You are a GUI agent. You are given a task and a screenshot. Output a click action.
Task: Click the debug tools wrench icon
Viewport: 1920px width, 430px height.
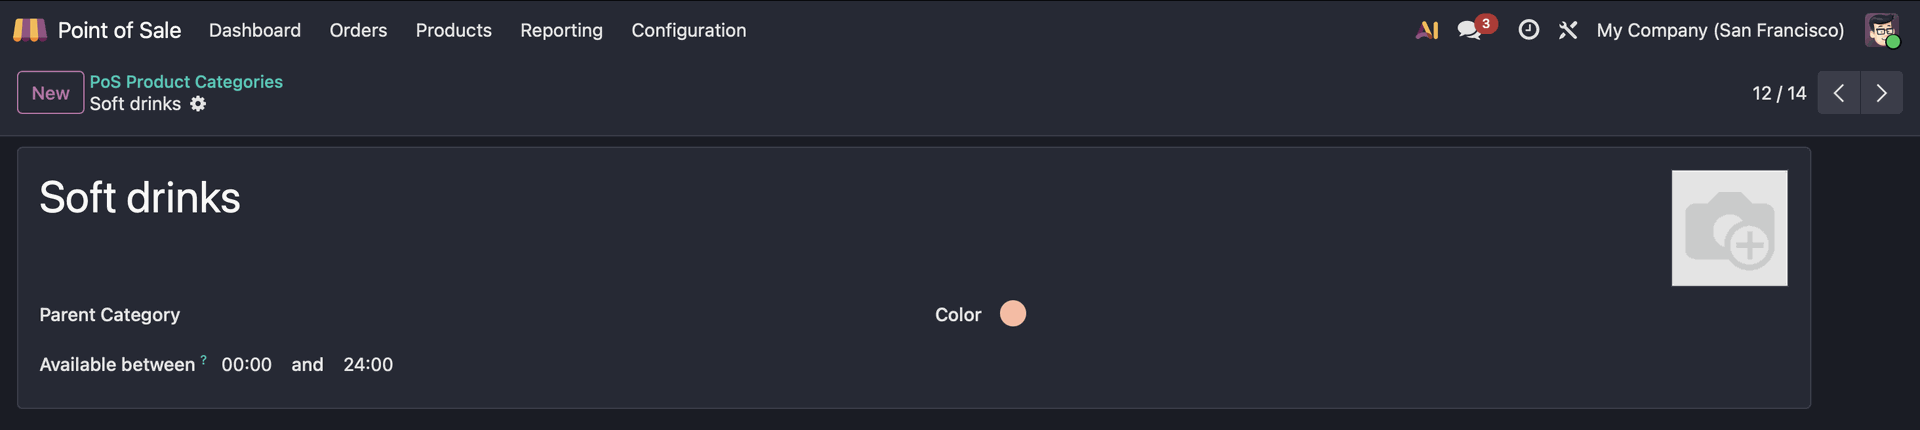pyautogui.click(x=1568, y=30)
